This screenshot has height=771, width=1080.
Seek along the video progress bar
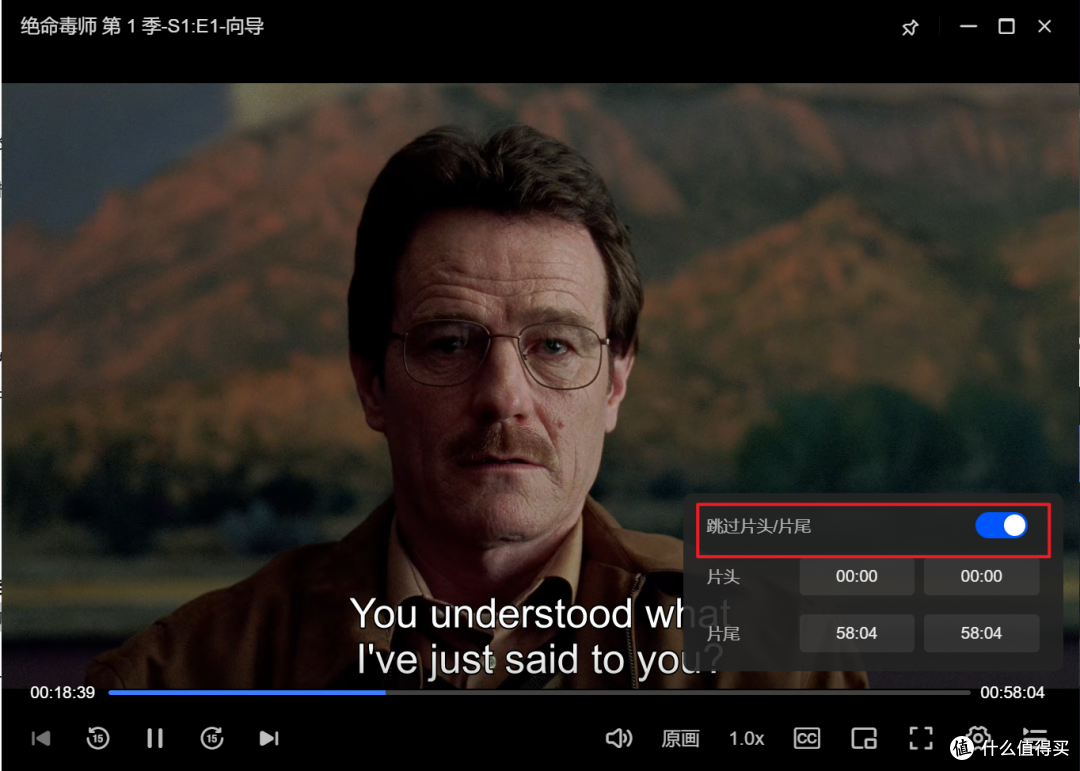539,692
